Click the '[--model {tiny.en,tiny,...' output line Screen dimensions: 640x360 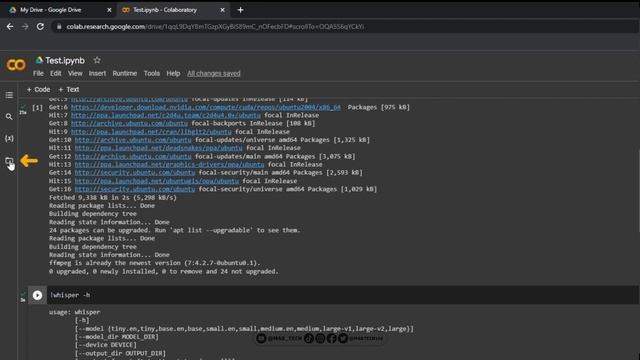click(x=244, y=329)
